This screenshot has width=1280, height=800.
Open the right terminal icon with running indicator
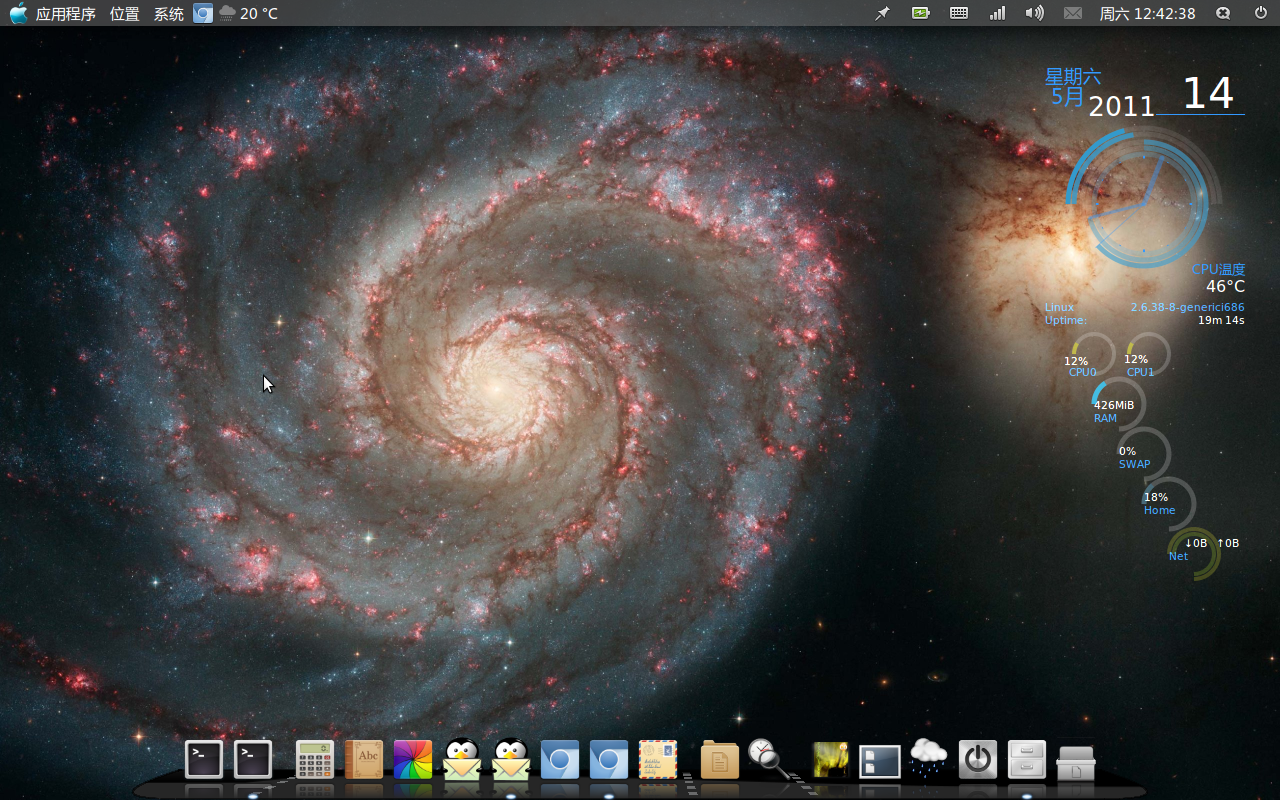point(253,760)
